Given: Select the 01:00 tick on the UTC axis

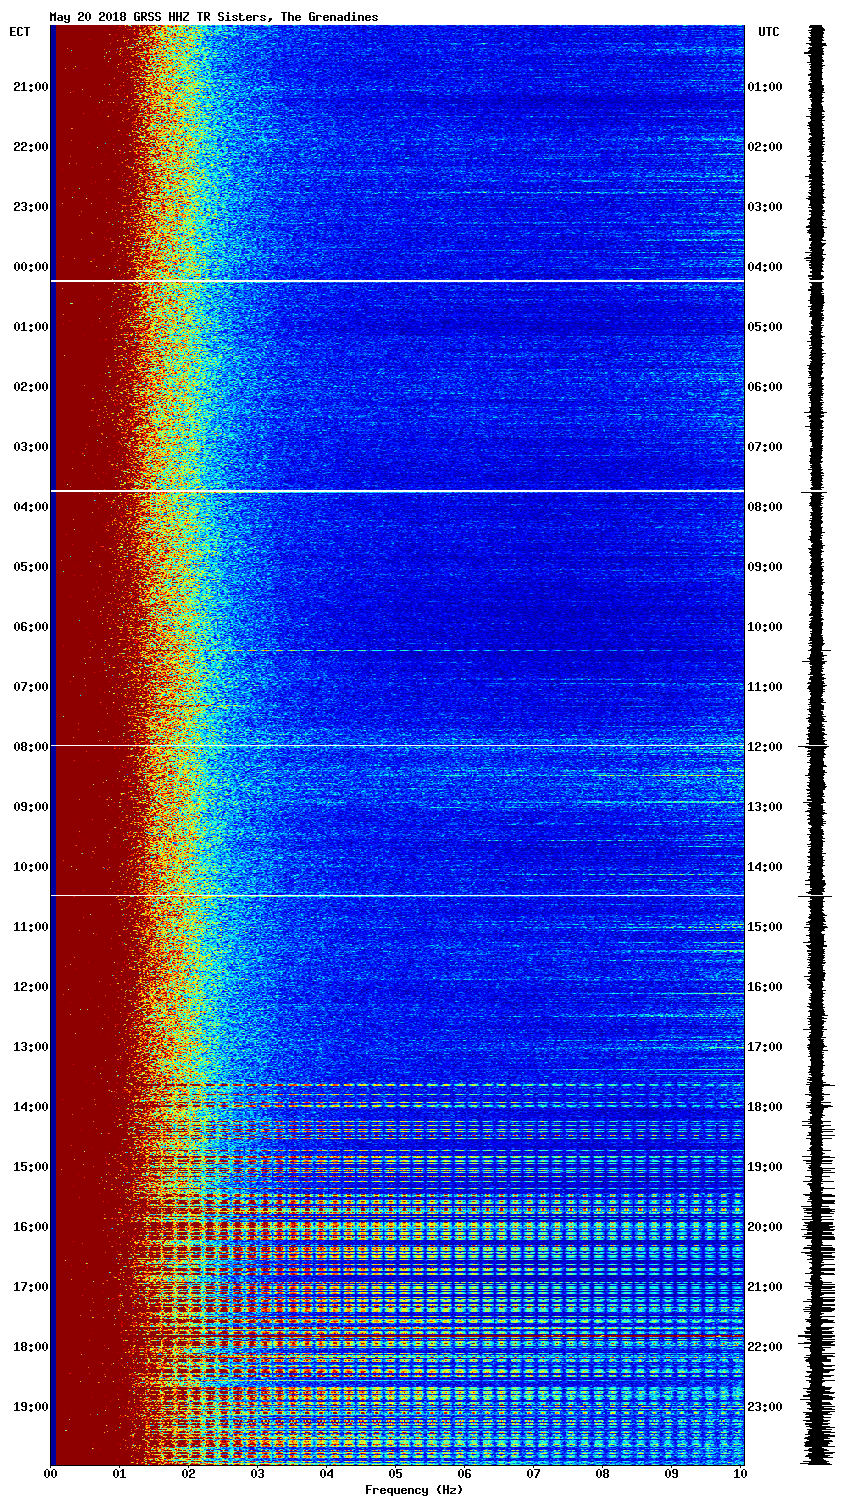Looking at the screenshot, I should (765, 87).
